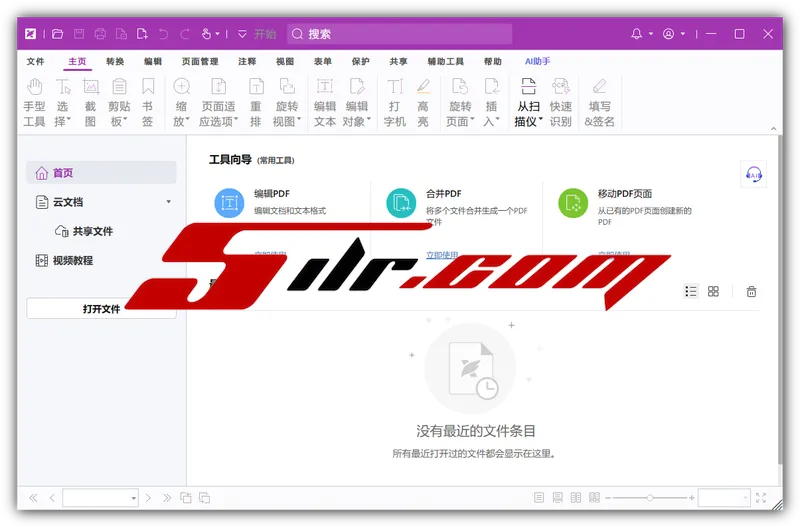
Task: Collapse the ribbon with the chevron
Action: tap(773, 129)
